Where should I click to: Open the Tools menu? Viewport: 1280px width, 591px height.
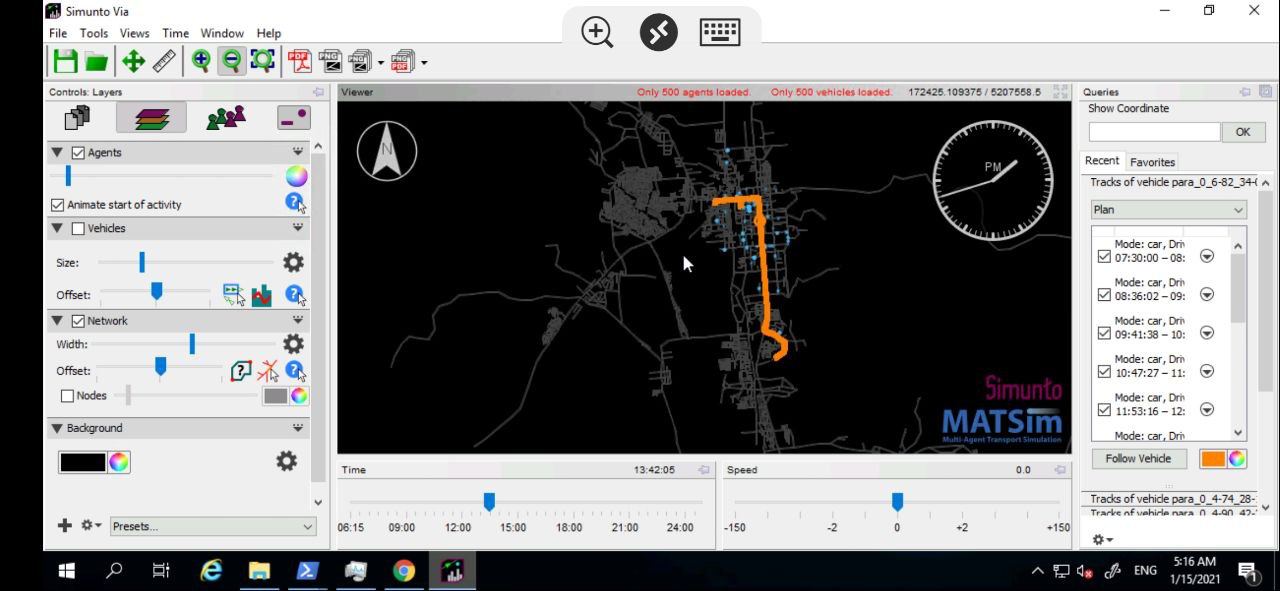pyautogui.click(x=94, y=33)
